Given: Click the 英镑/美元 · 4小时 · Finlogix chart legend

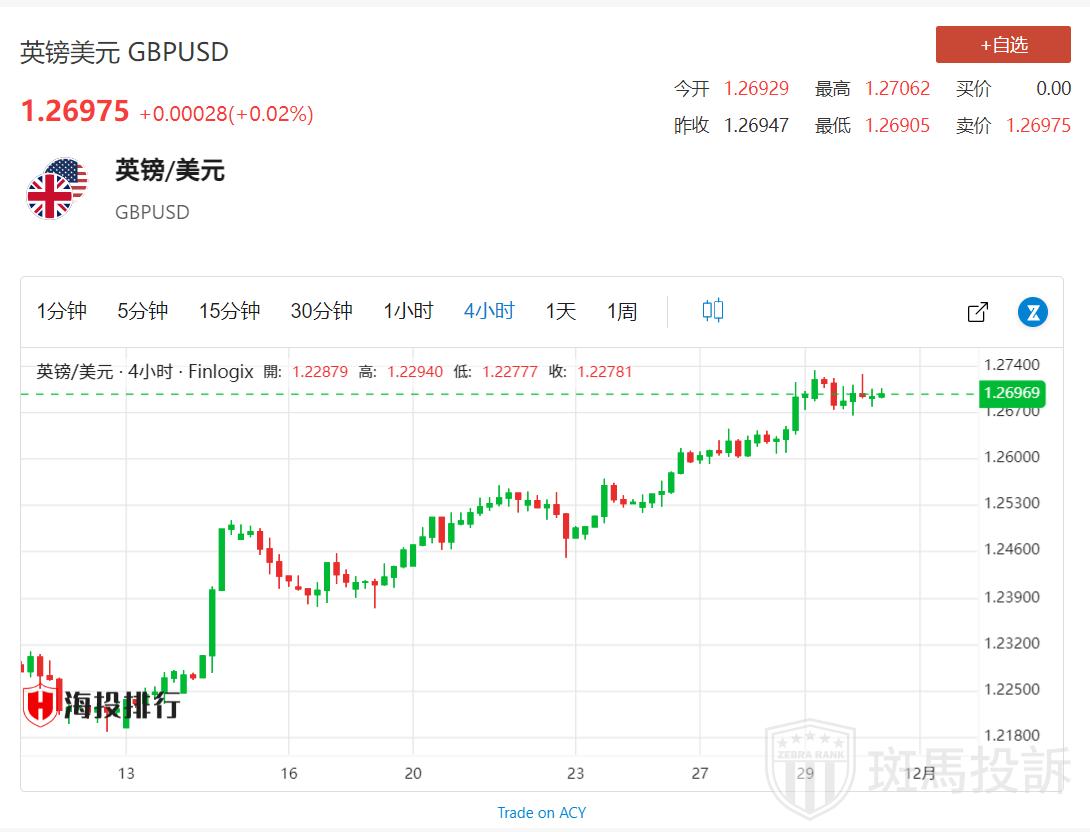Looking at the screenshot, I should point(145,371).
